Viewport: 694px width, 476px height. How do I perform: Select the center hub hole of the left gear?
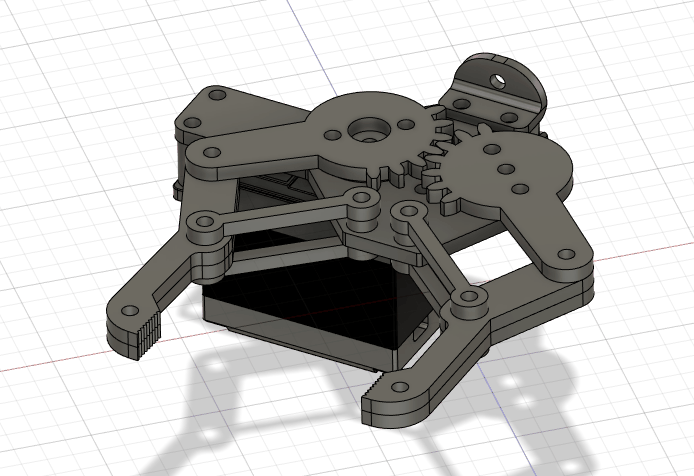click(x=369, y=130)
